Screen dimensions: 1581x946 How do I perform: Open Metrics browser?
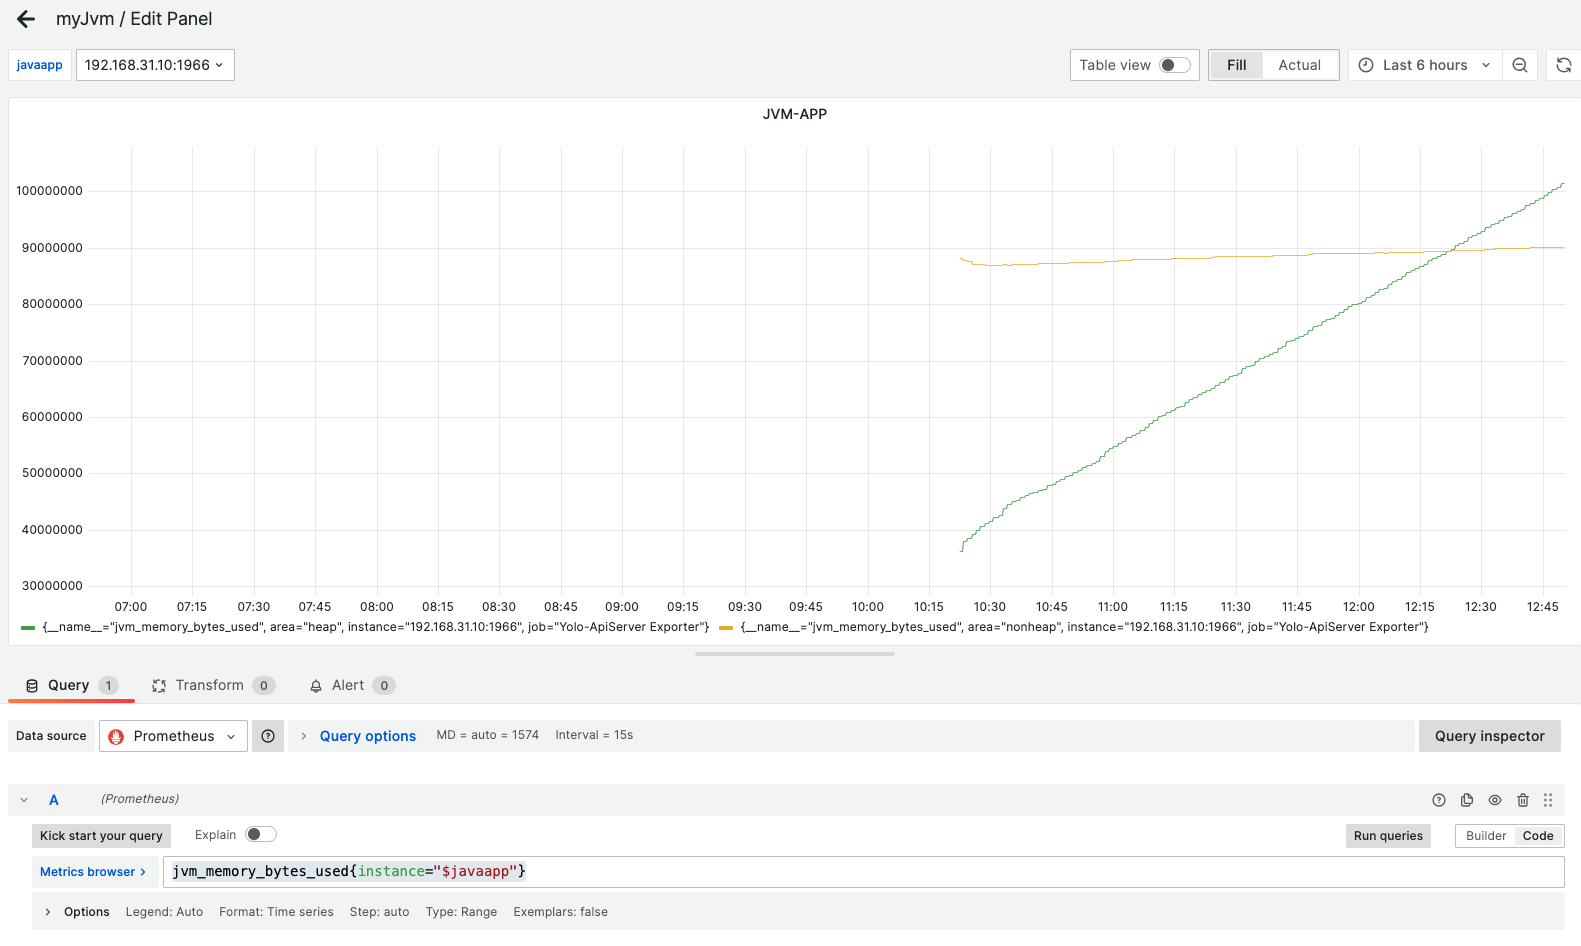pyautogui.click(x=93, y=872)
